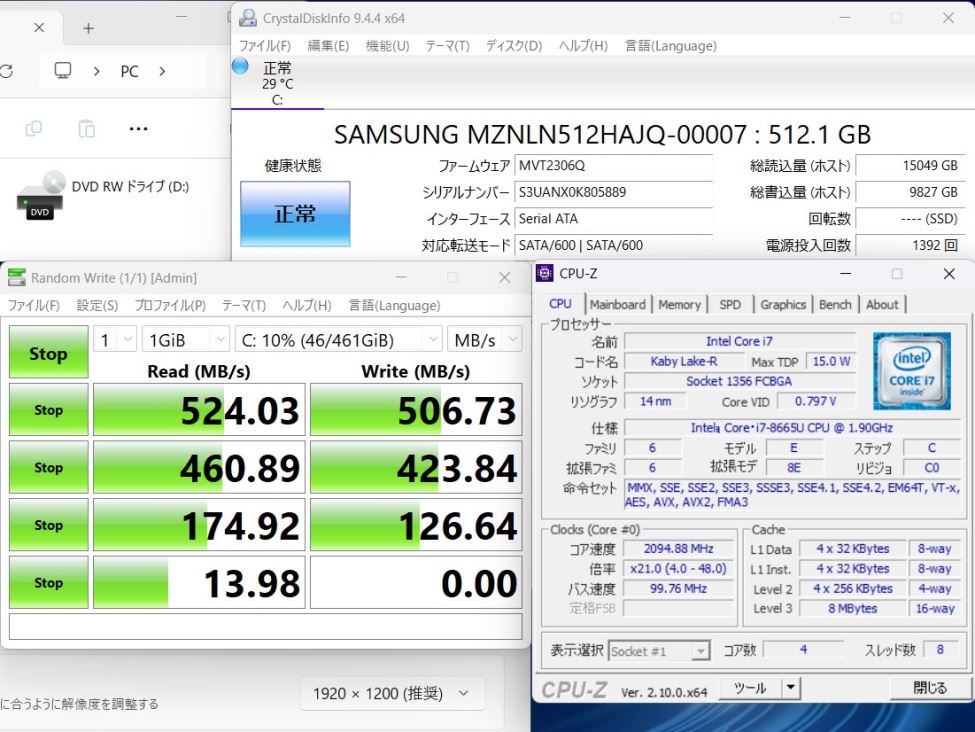Open the MB/s unit dropdown
Screen dimensions: 975x732
point(484,340)
